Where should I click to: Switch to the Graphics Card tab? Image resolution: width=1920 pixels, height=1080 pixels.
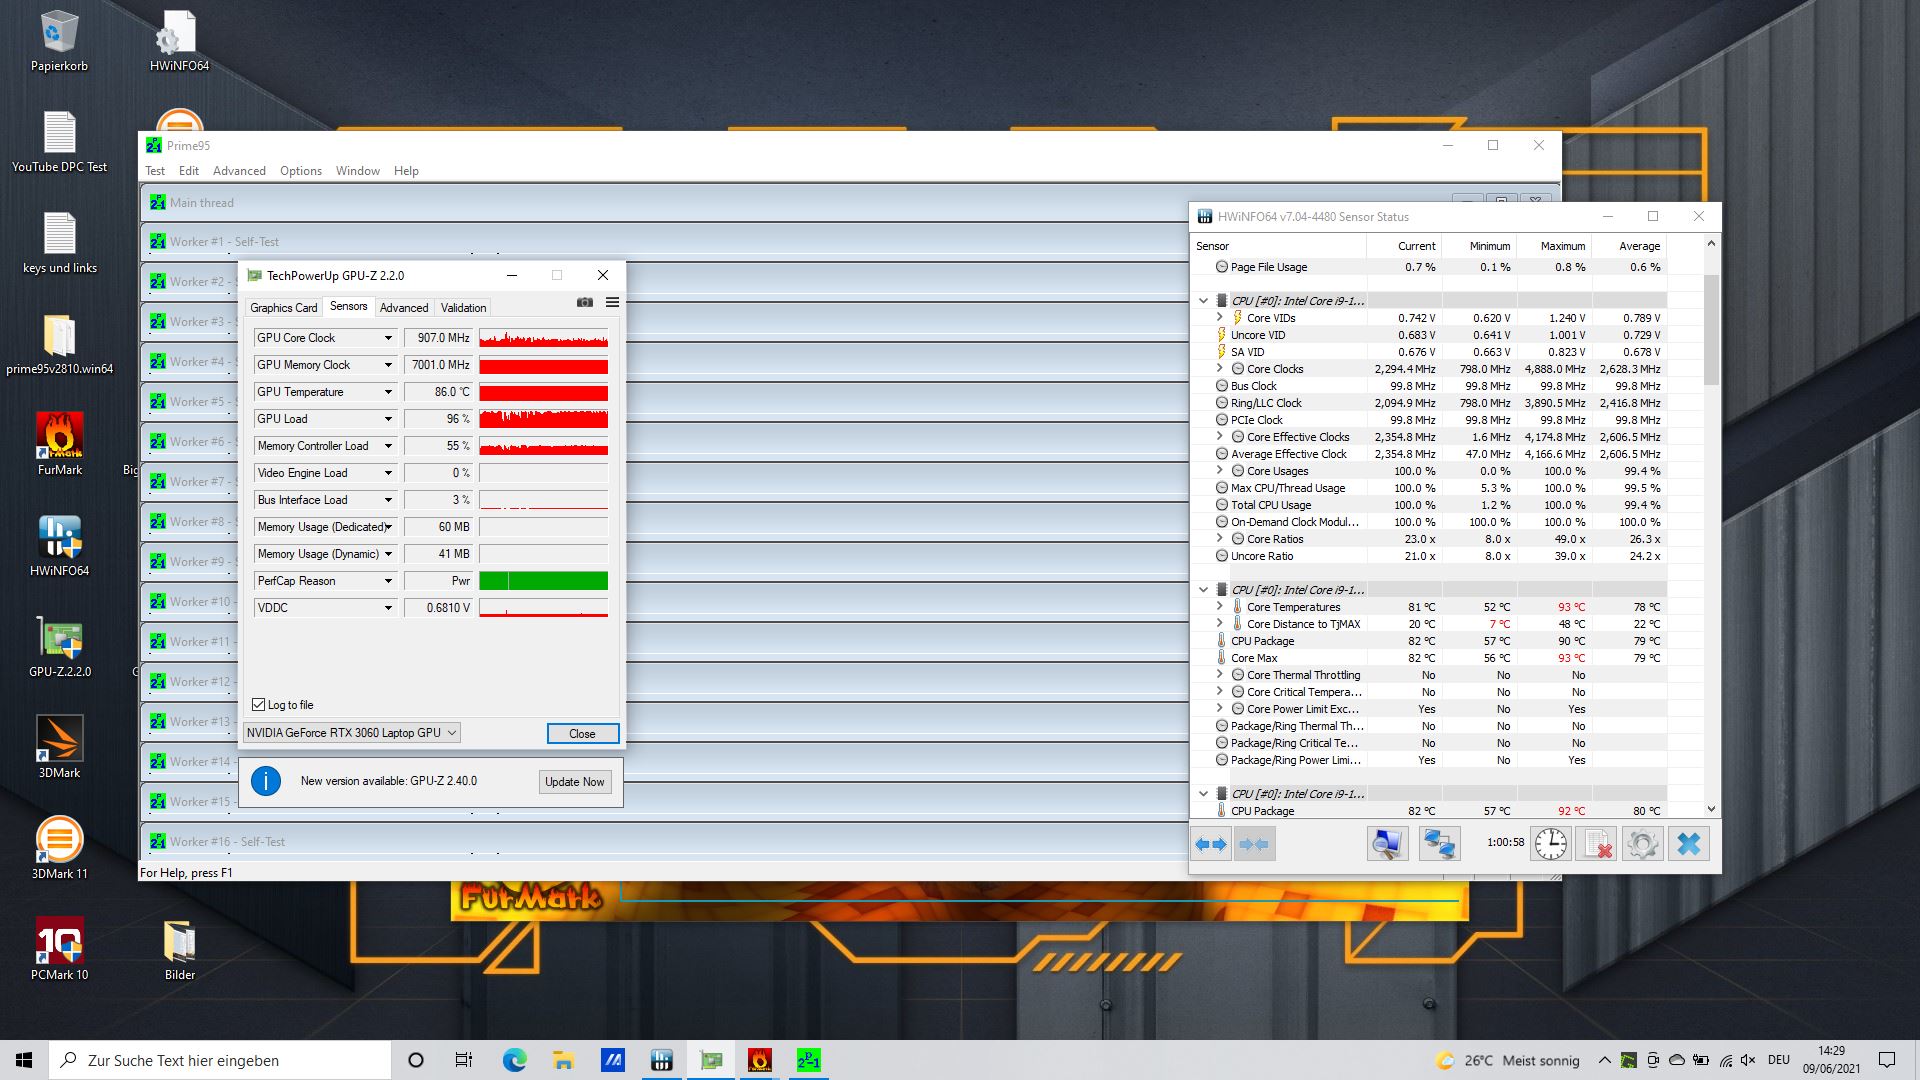click(x=283, y=308)
